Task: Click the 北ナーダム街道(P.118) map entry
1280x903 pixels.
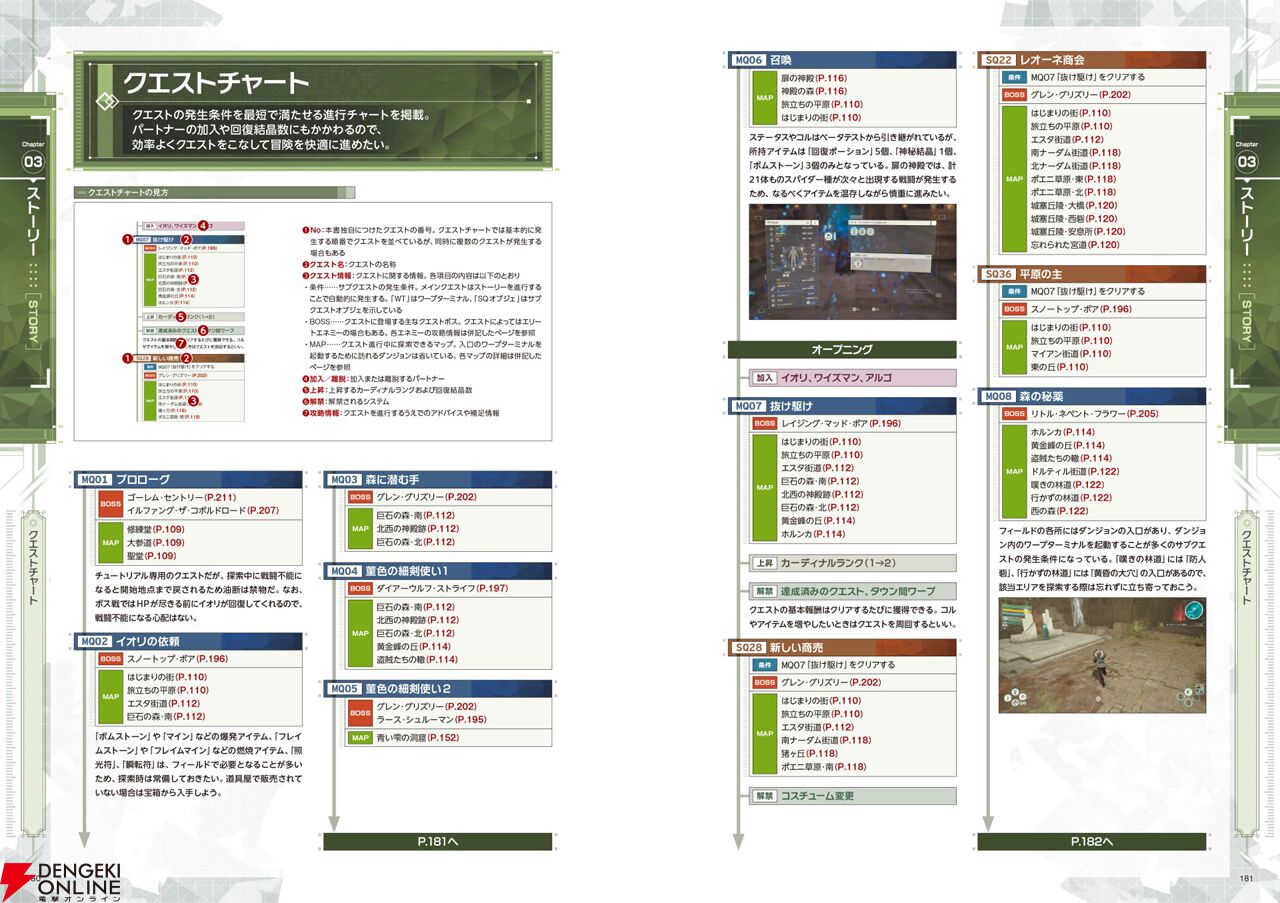Action: (1076, 166)
